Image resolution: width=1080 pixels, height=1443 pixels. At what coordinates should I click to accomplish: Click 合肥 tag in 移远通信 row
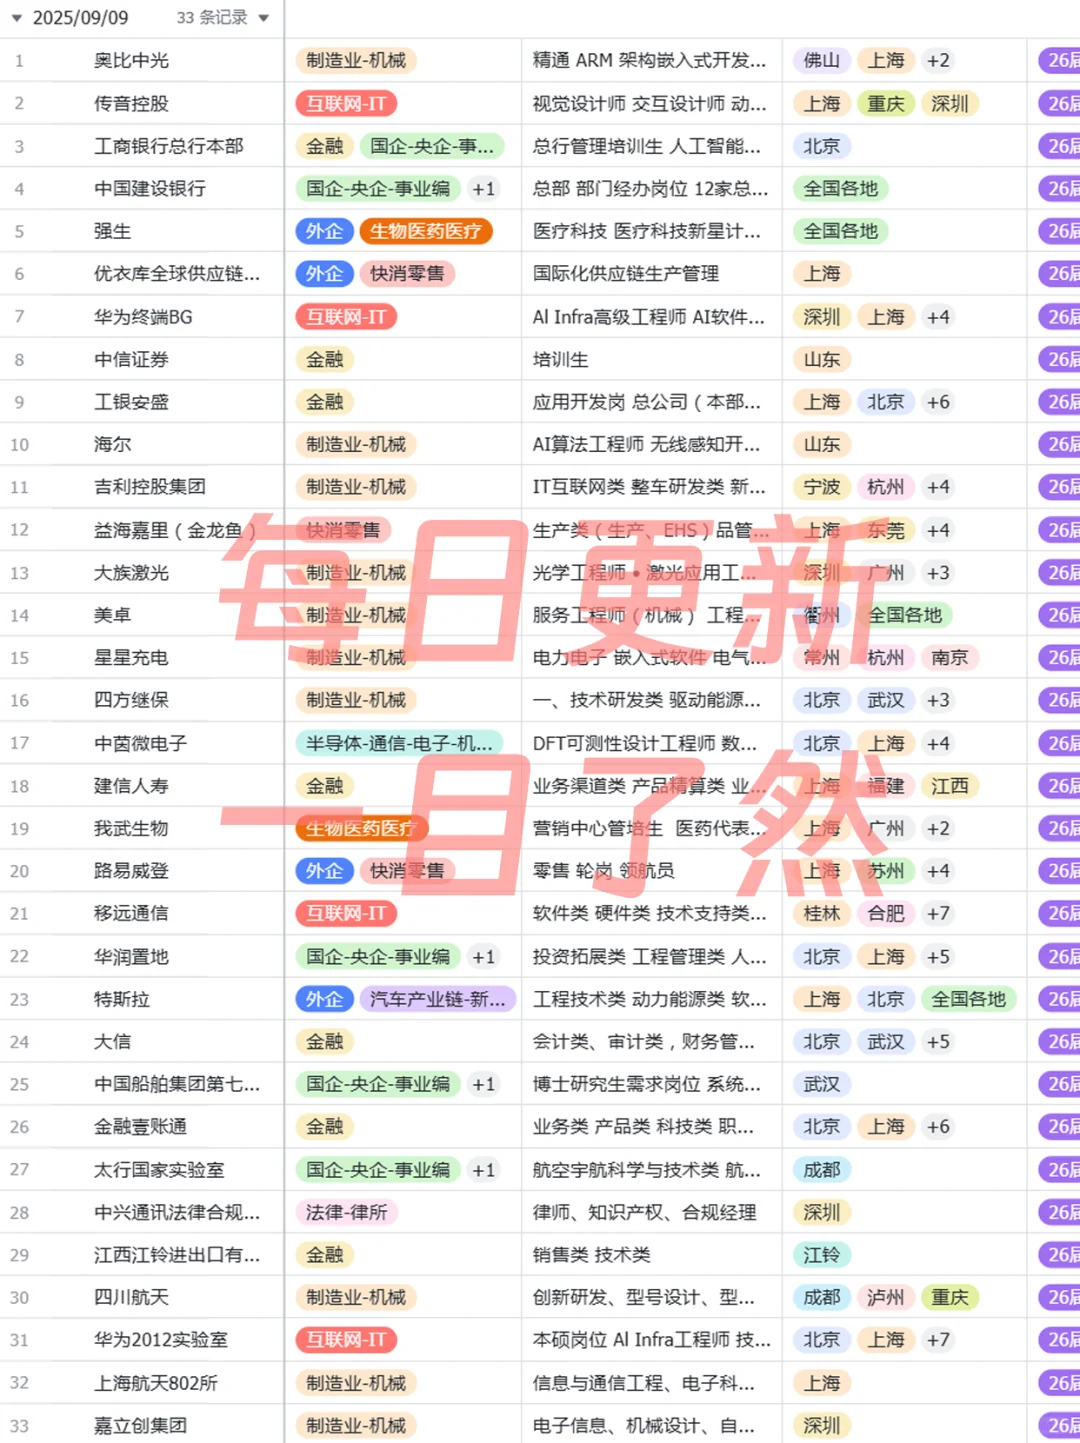click(x=886, y=913)
